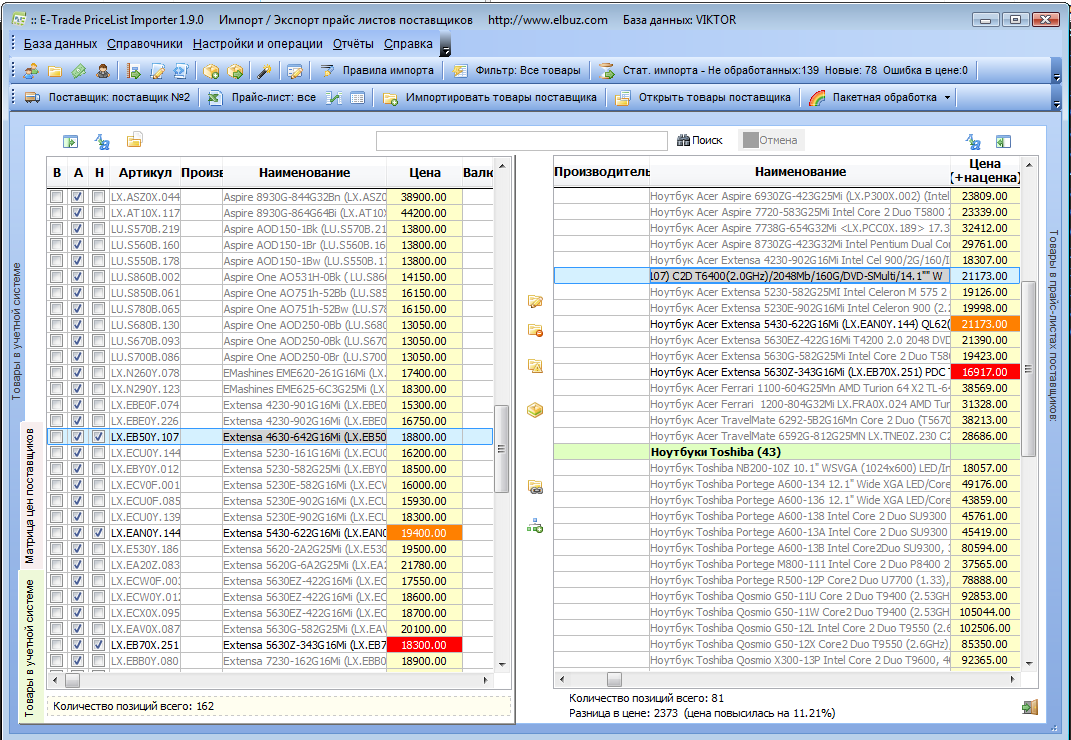Toggle column А checkbox for LX.EBB0Y.080
The height and width of the screenshot is (740, 1071).
click(x=78, y=661)
